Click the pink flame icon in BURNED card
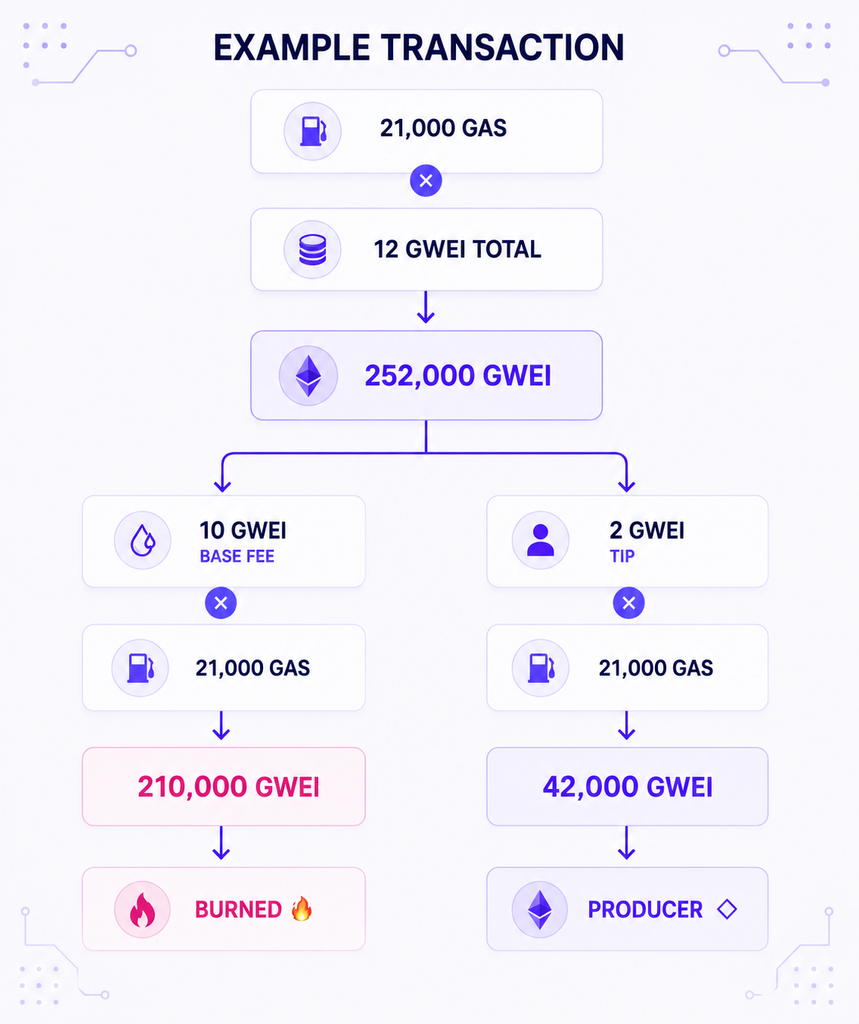859x1024 pixels. coord(142,909)
